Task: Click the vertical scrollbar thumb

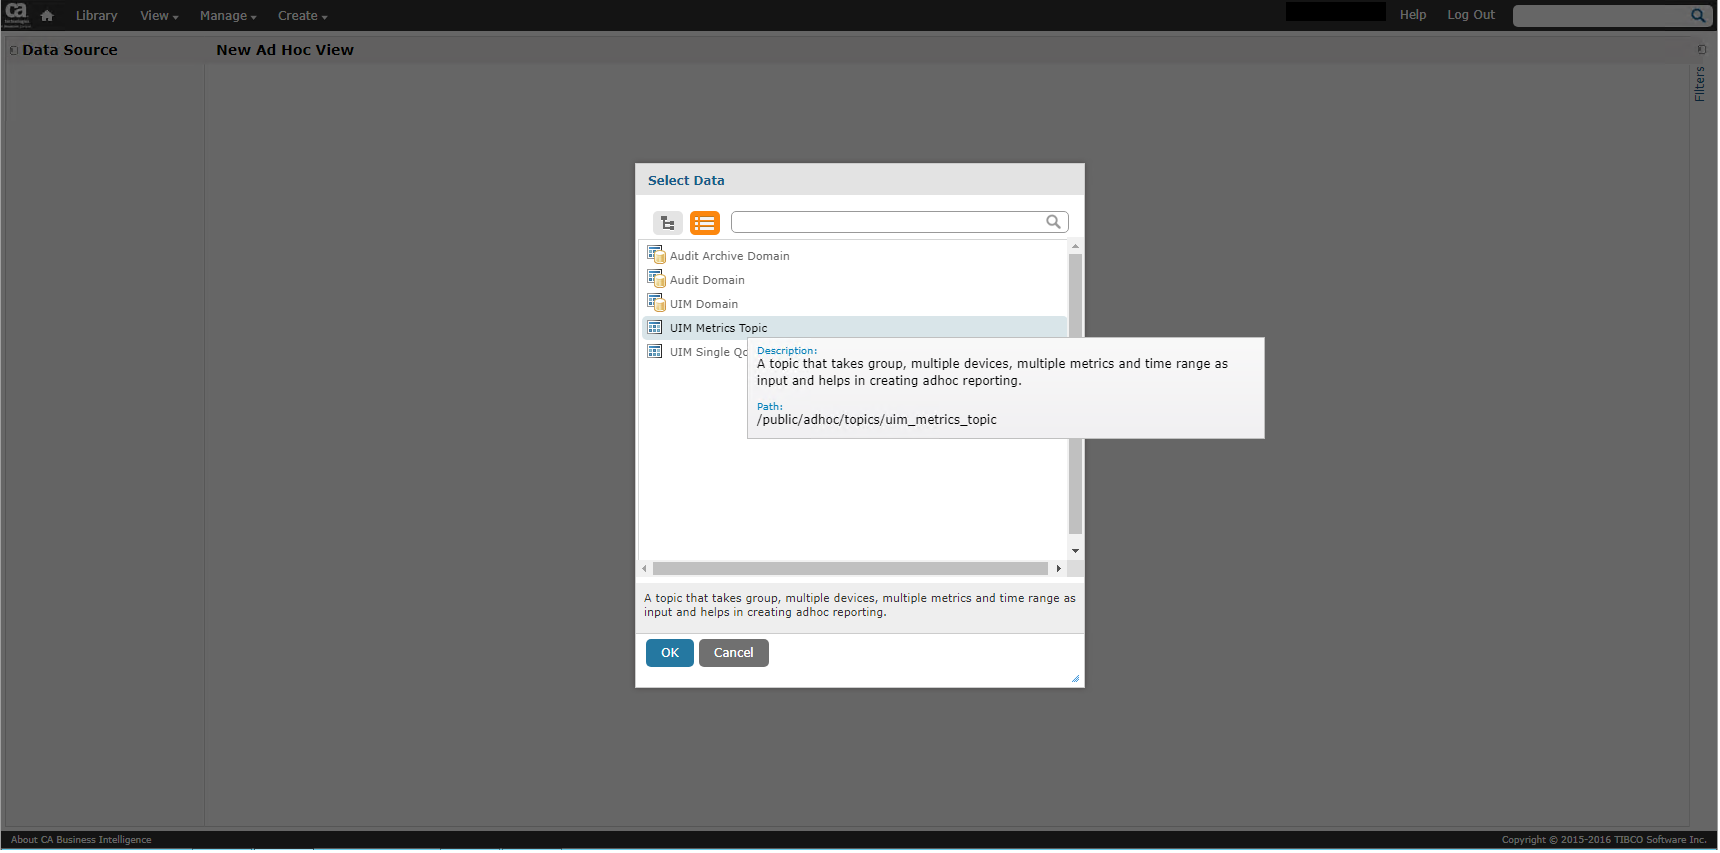Action: tap(1076, 394)
